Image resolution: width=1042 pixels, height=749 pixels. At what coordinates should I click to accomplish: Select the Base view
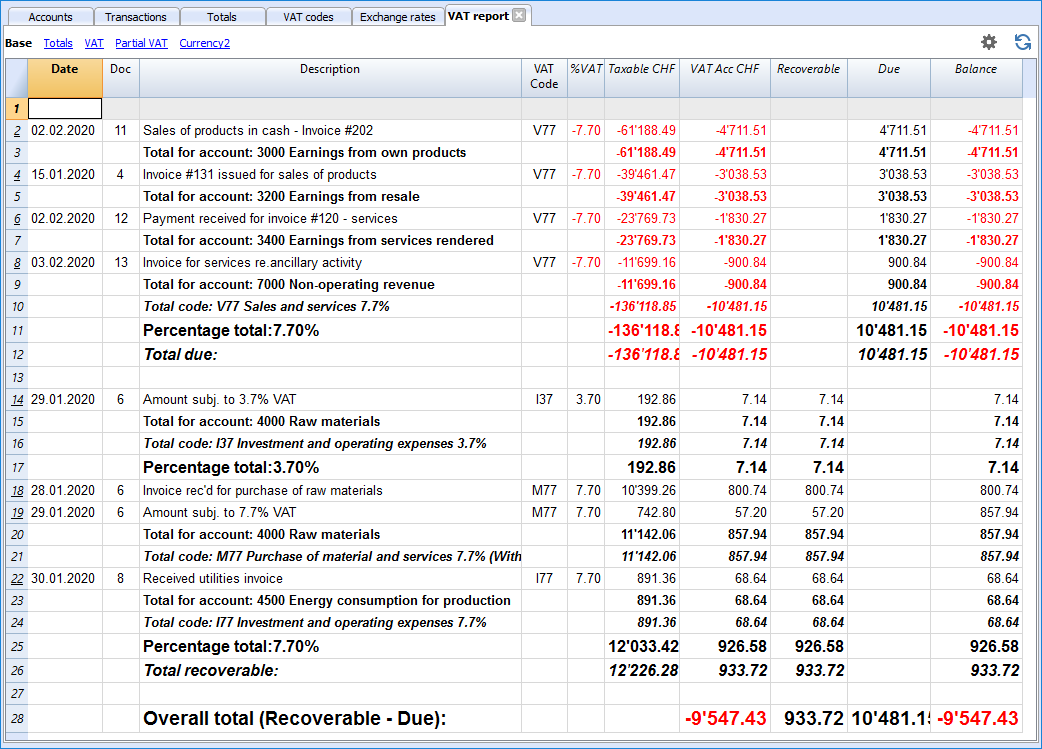18,43
